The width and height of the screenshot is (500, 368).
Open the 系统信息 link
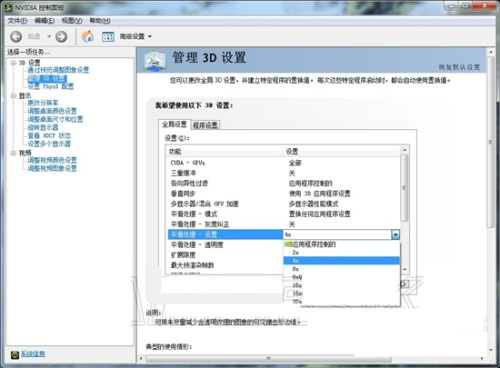point(33,354)
